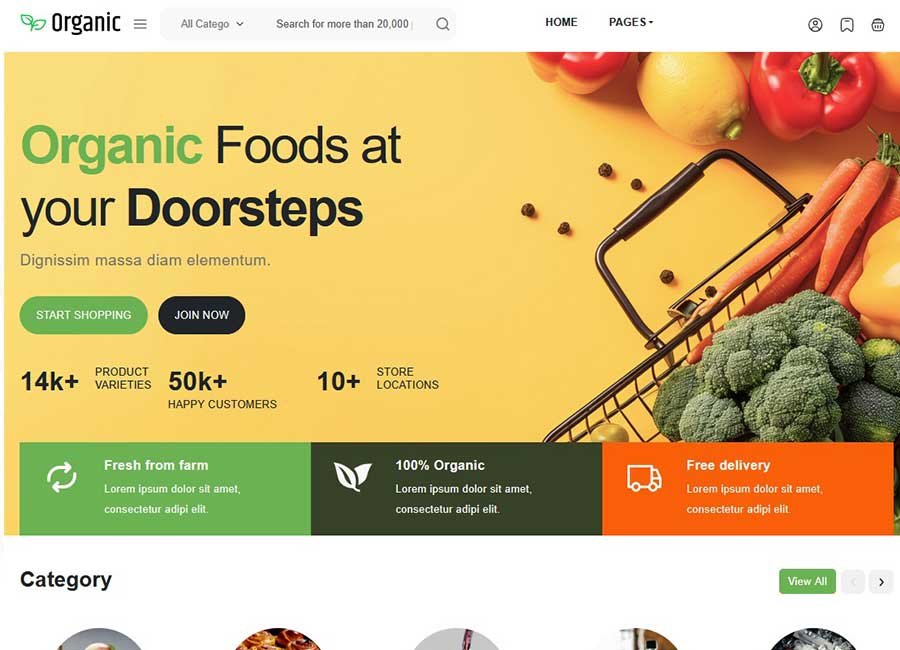
Task: Click the Fresh from farm refresh icon
Action: click(61, 477)
